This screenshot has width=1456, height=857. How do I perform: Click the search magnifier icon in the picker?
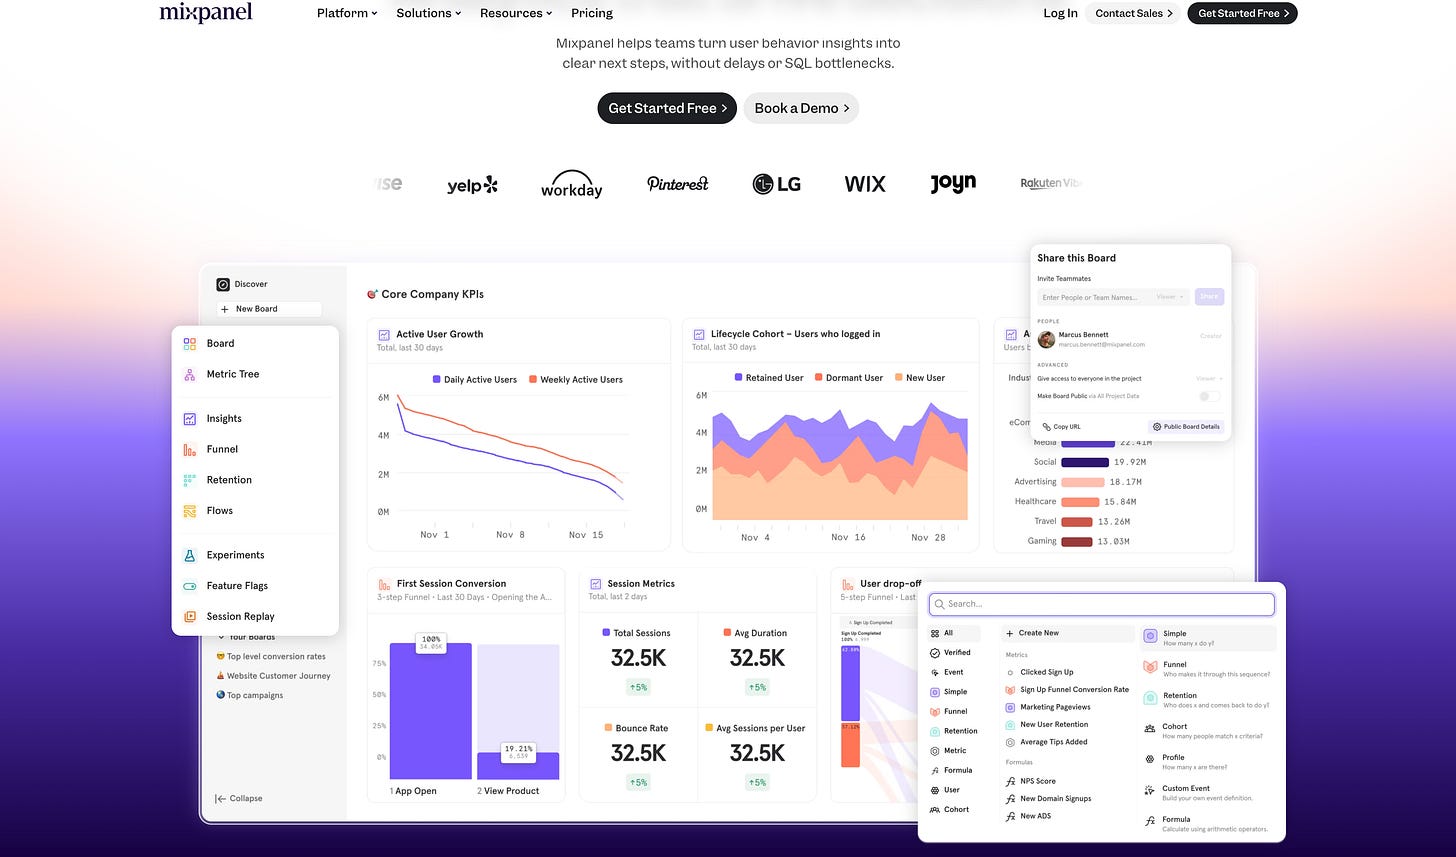(940, 604)
